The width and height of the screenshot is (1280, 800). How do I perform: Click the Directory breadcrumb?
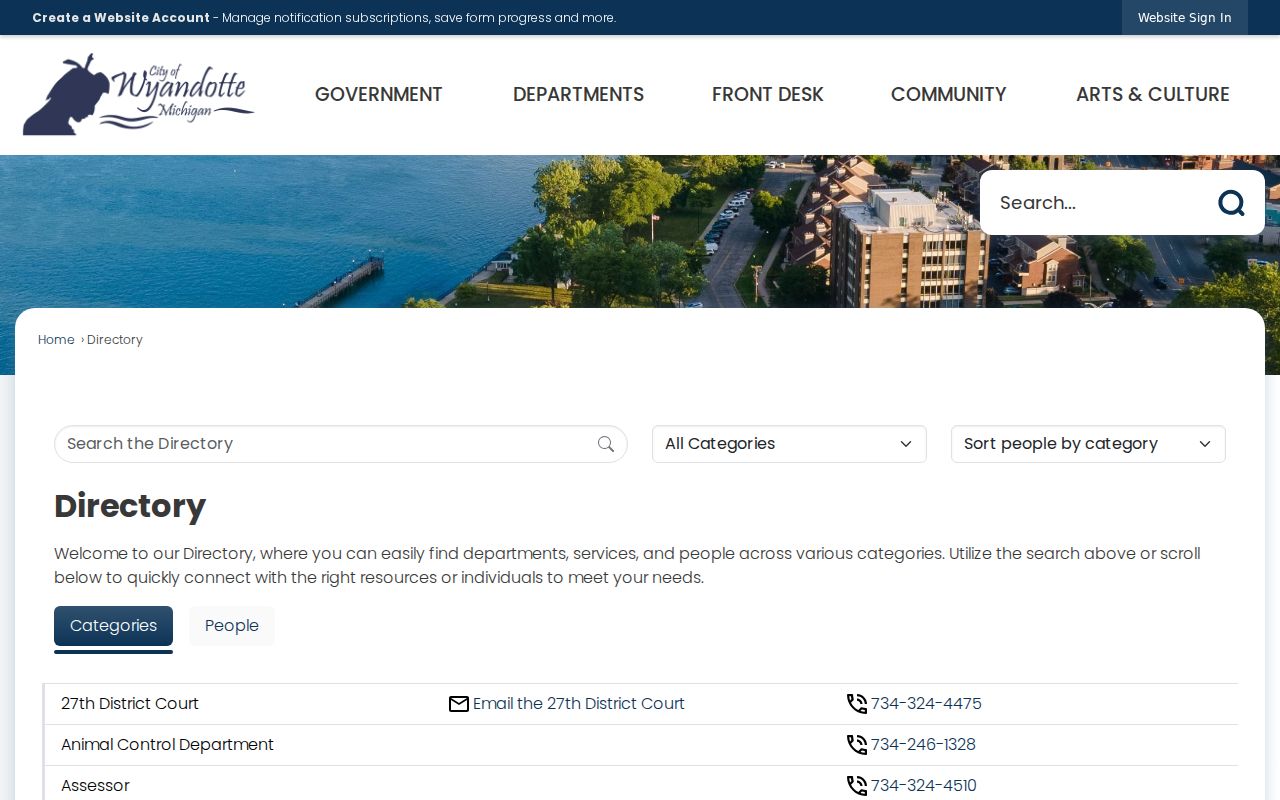pos(115,340)
